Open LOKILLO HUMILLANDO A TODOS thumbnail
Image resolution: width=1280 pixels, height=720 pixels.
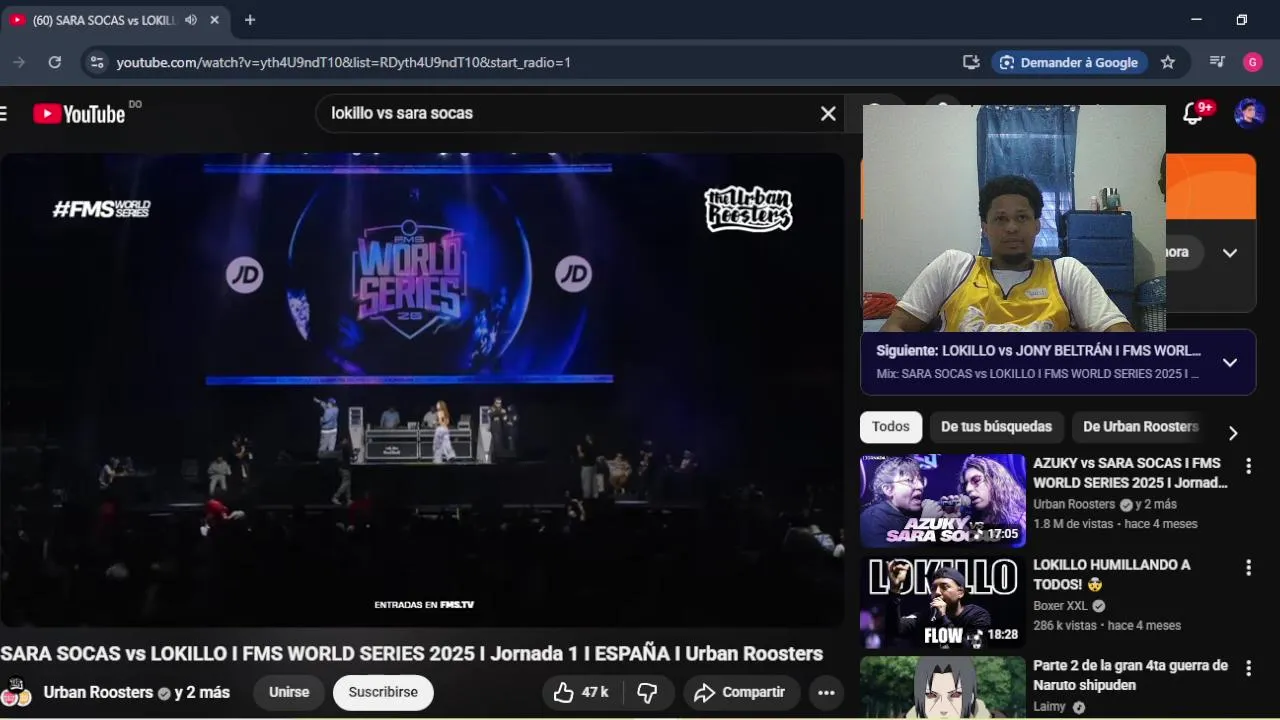coord(943,603)
